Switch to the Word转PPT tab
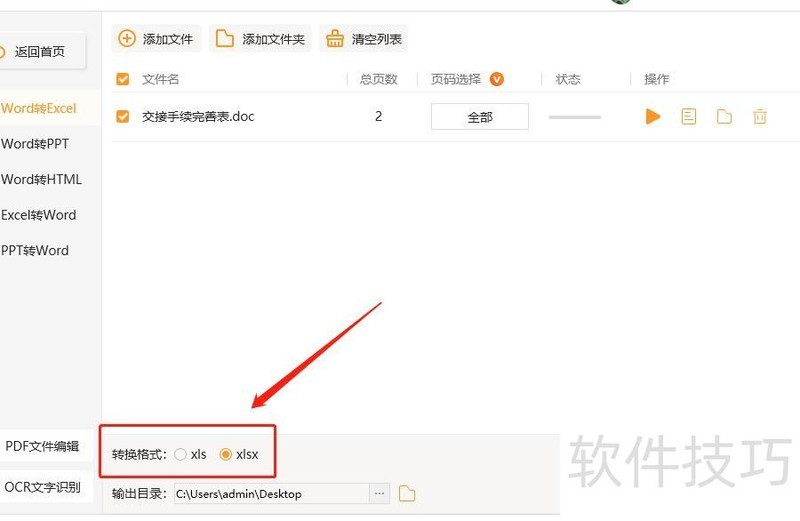 tap(35, 144)
